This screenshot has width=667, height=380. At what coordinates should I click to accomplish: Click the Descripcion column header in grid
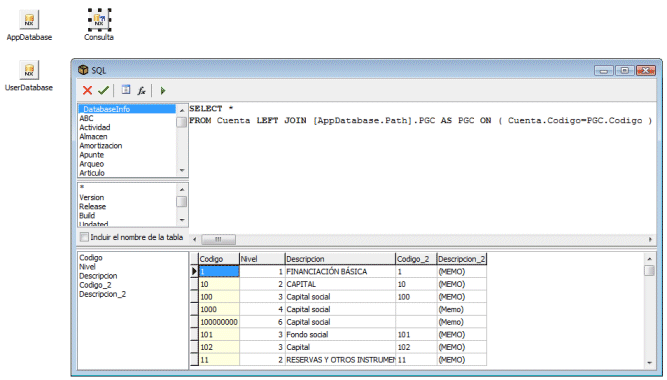(x=340, y=259)
